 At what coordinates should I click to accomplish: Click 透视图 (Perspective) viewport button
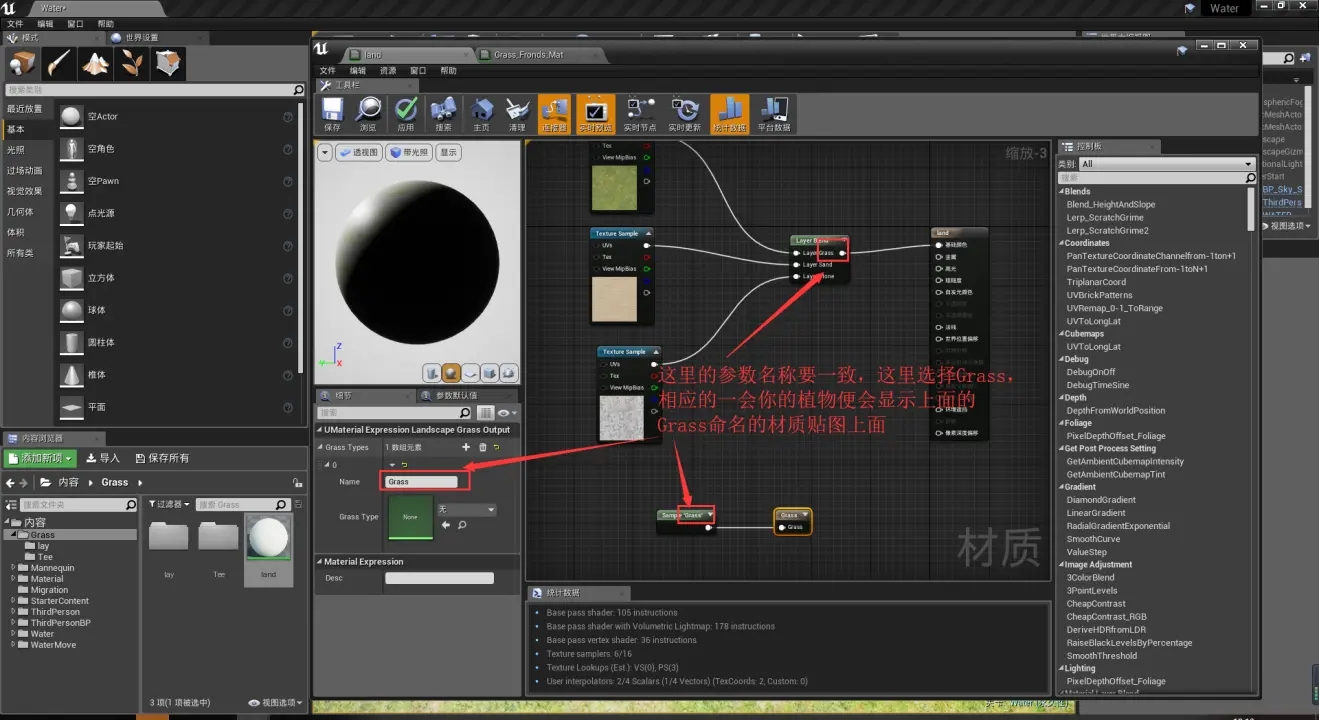360,153
